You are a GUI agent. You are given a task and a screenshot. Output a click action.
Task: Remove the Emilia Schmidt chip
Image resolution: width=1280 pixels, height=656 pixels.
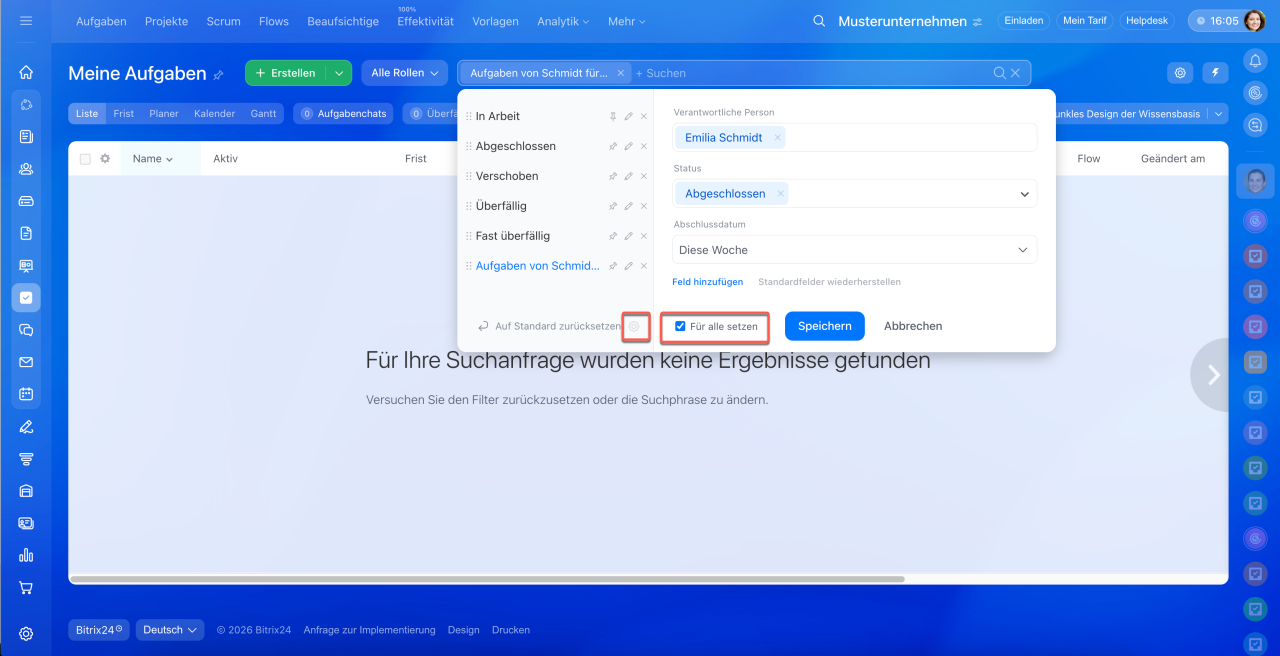778,138
